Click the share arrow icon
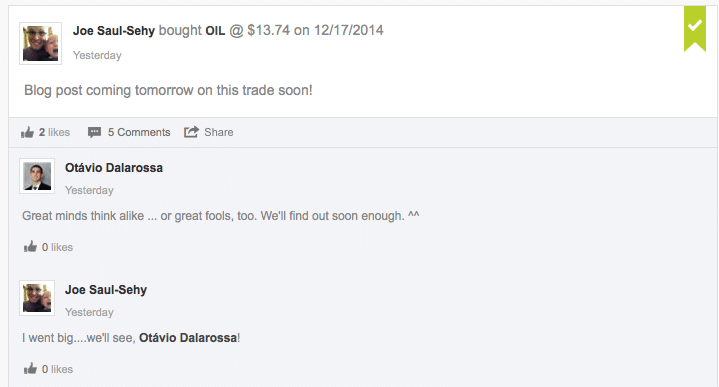 tap(191, 132)
